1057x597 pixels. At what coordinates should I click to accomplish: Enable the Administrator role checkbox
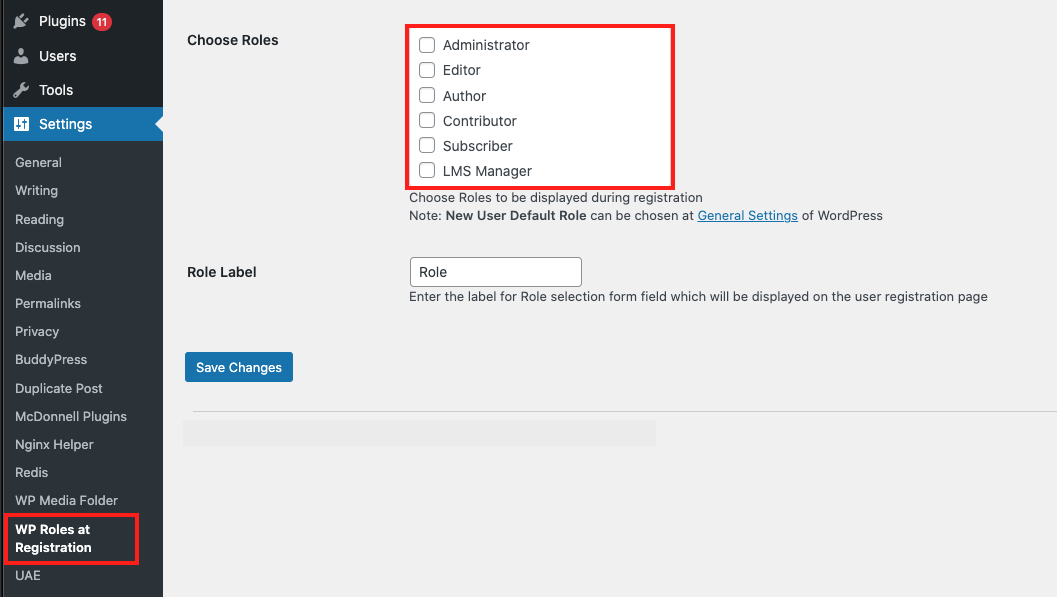[x=427, y=45]
